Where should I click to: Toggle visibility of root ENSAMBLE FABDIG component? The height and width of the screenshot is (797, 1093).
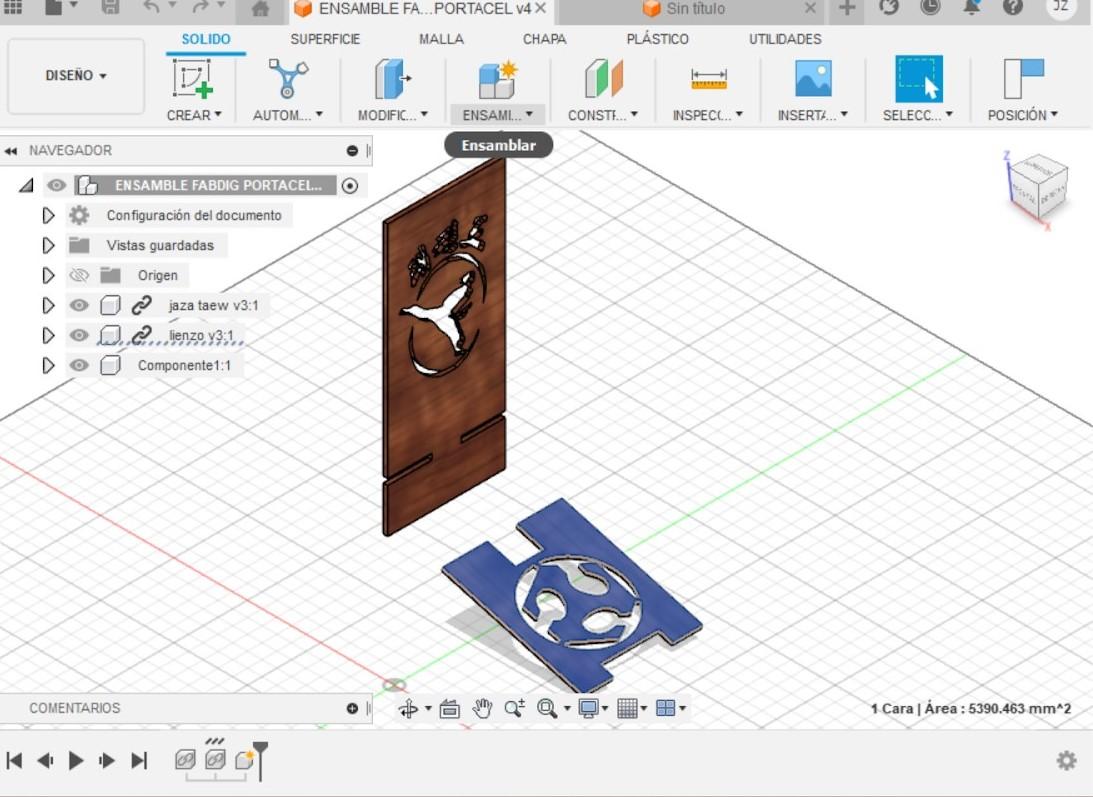click(56, 185)
